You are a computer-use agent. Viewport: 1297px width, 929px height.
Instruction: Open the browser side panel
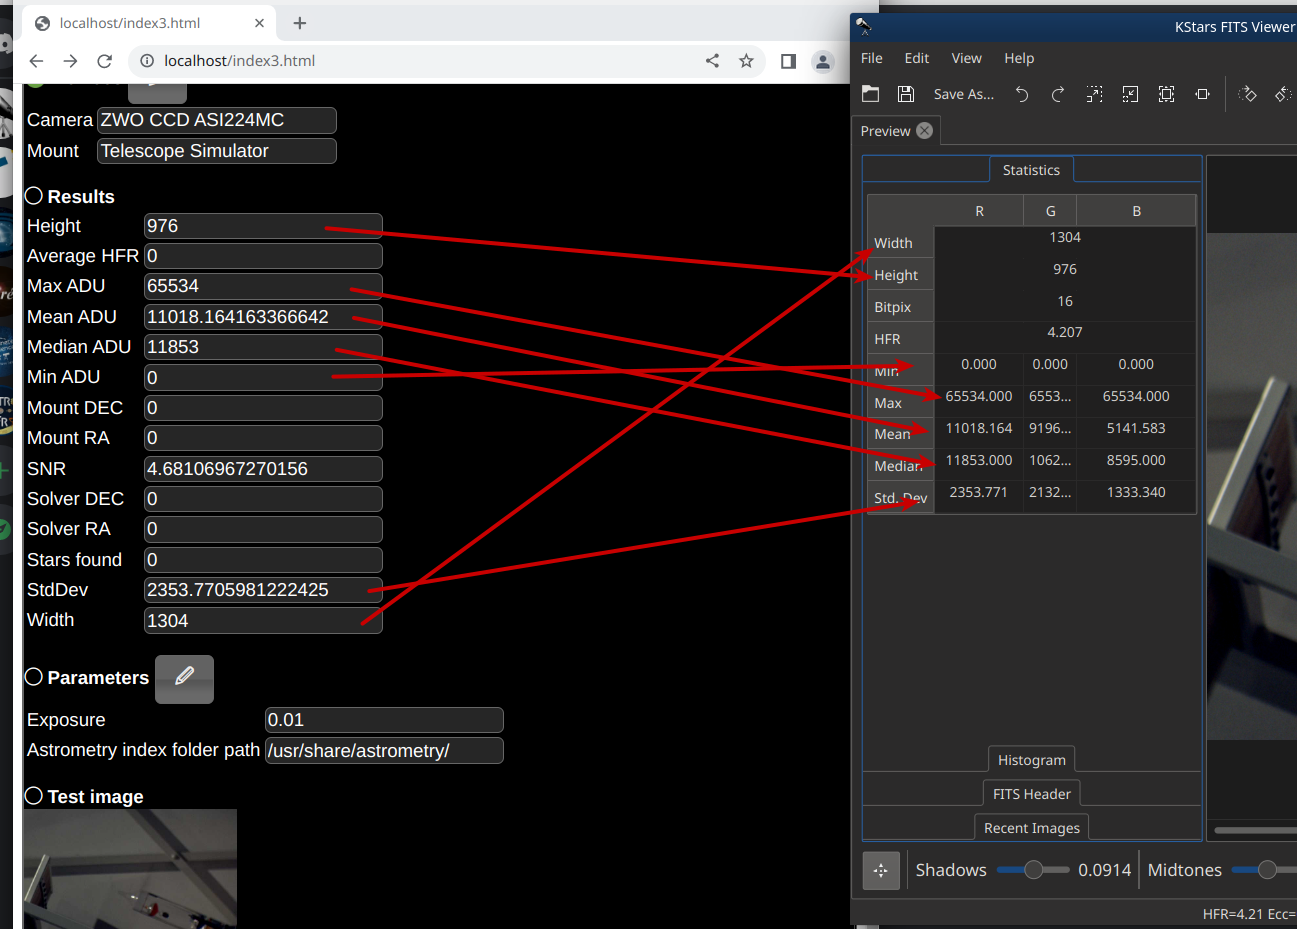pyautogui.click(x=788, y=61)
